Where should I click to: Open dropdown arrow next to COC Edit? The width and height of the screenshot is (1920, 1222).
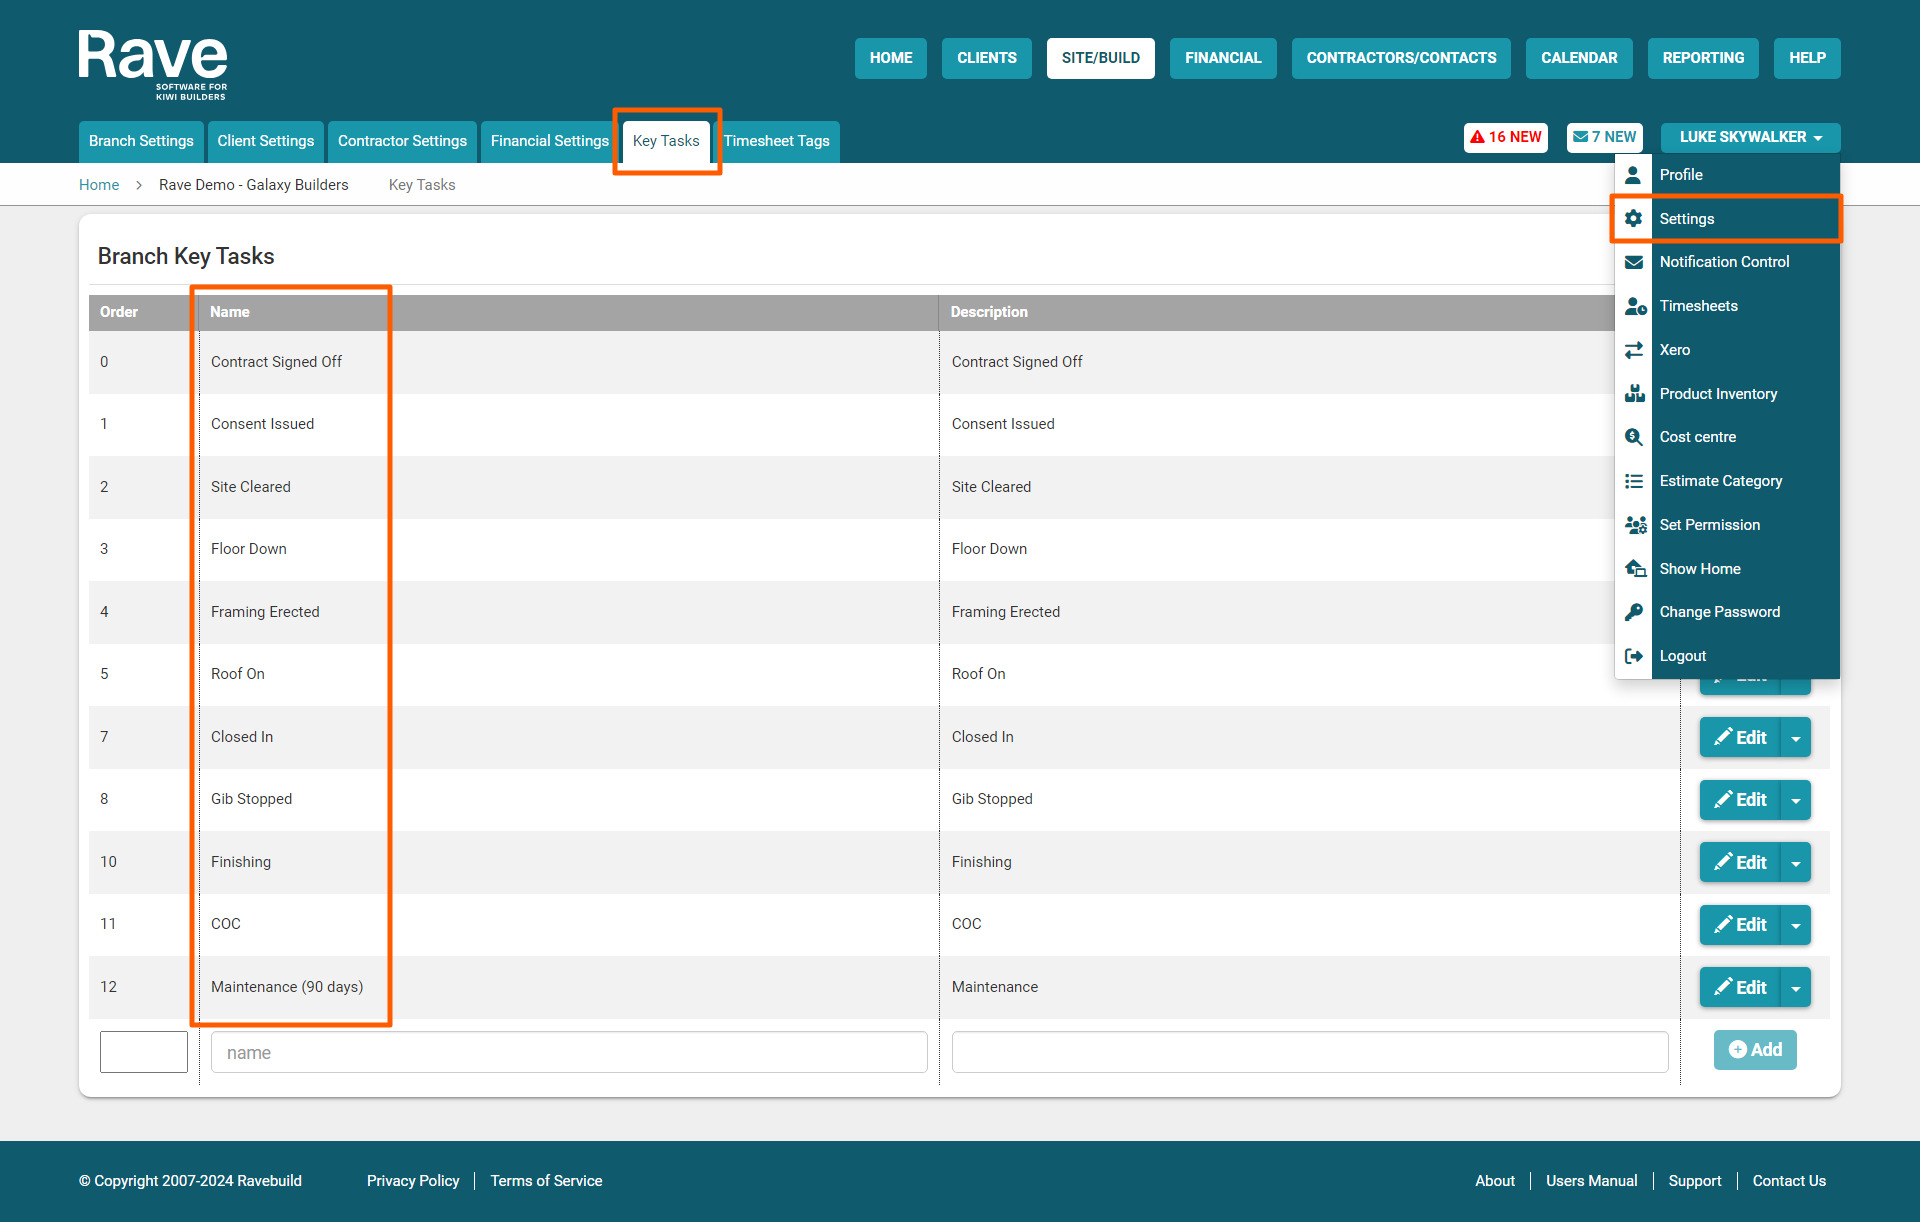pyautogui.click(x=1796, y=925)
